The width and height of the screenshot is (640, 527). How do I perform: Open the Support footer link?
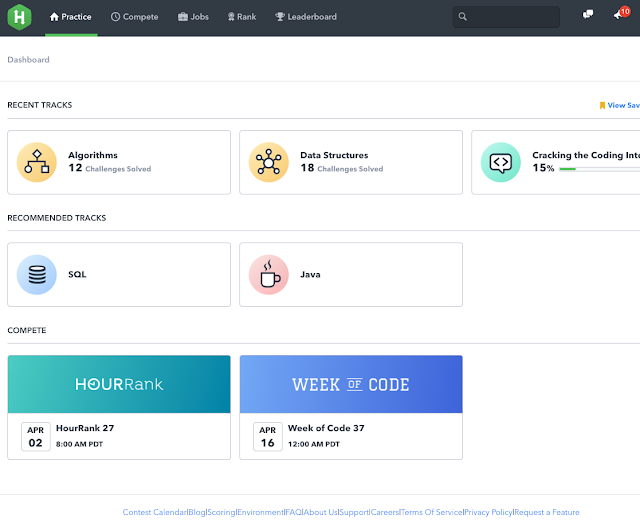[x=354, y=512]
